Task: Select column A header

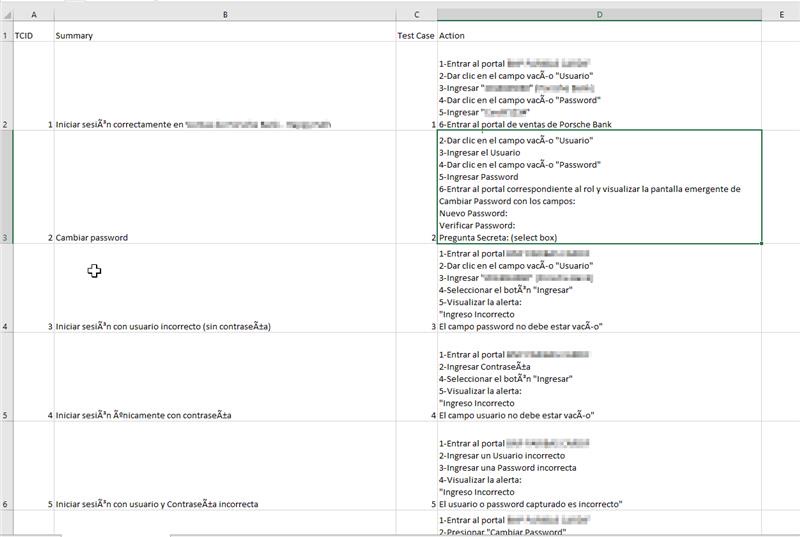Action: [x=34, y=15]
